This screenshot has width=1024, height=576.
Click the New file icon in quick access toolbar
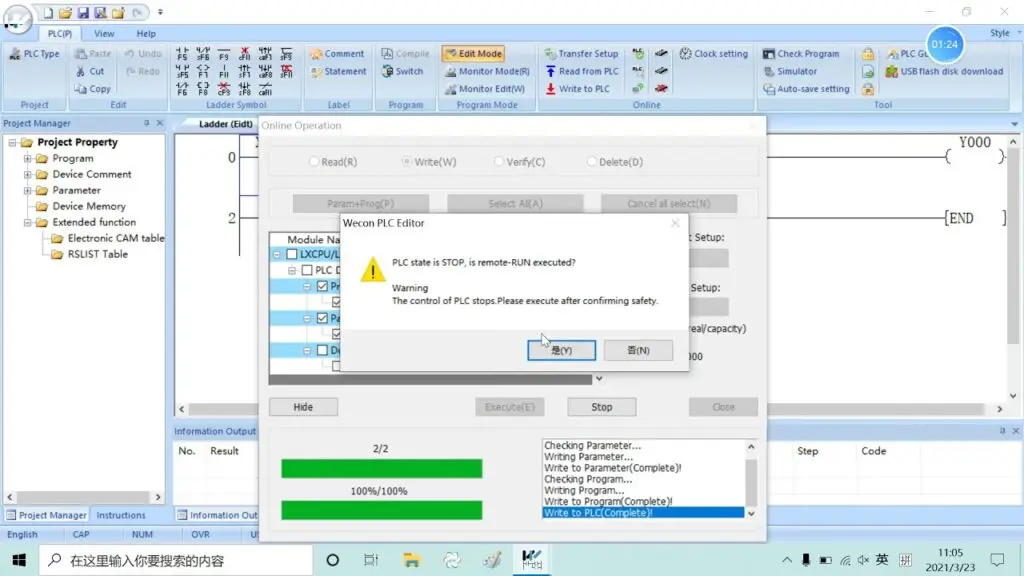[48, 12]
